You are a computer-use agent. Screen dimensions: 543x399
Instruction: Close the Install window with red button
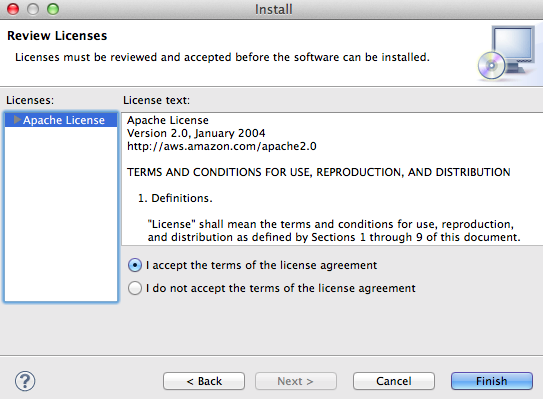13,9
